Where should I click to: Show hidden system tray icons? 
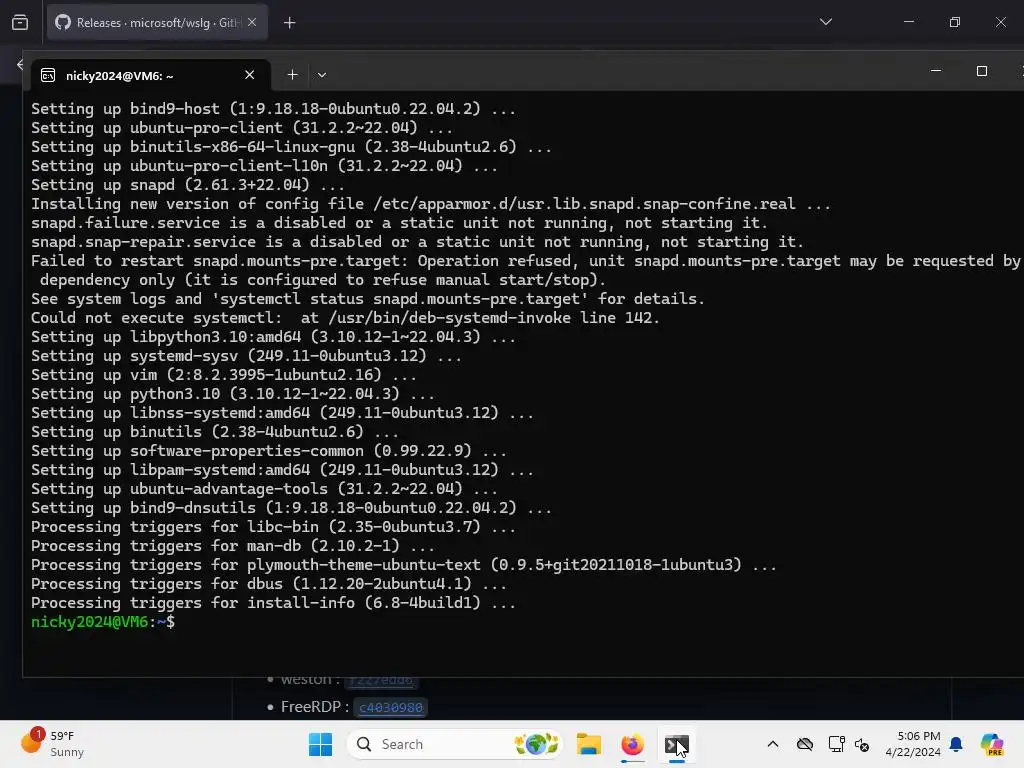coord(773,744)
